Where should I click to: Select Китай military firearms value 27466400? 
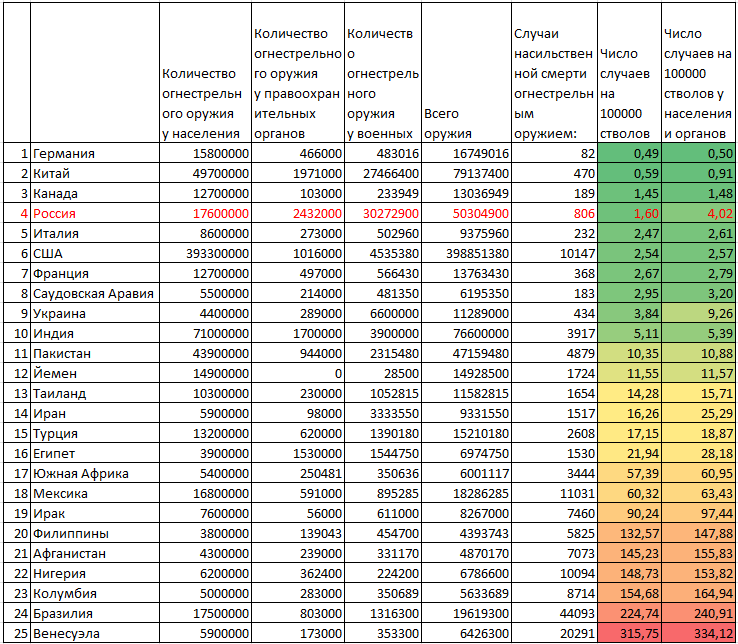point(383,174)
